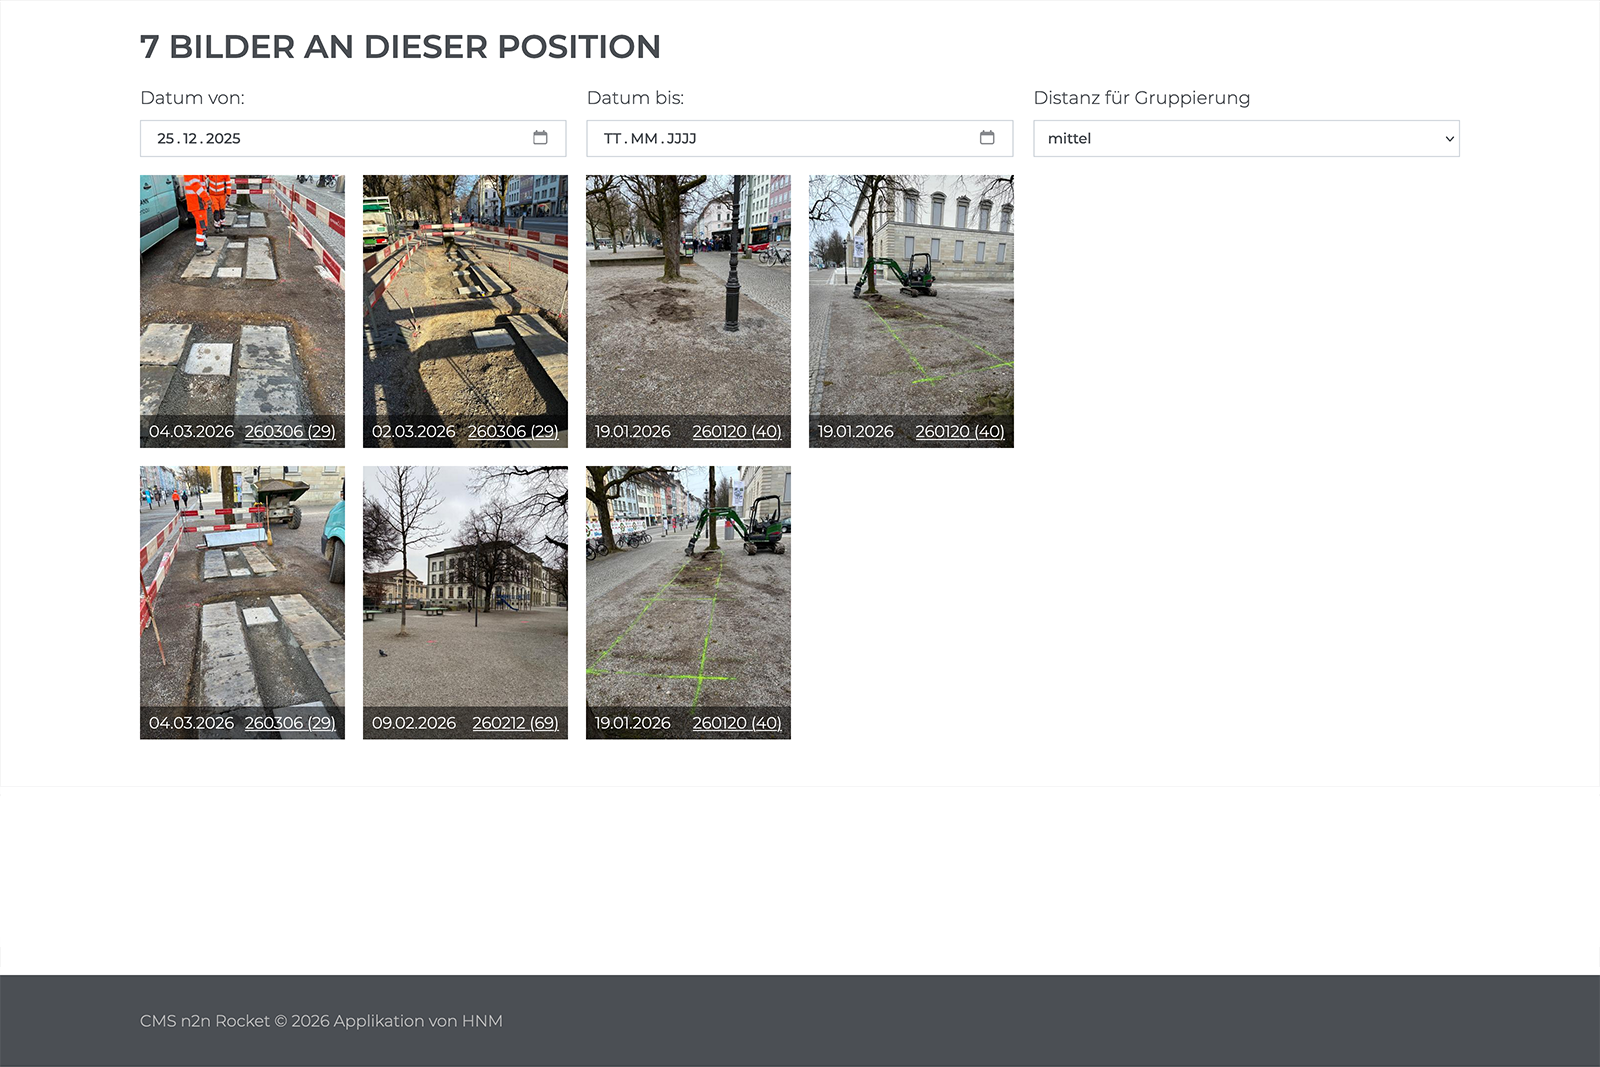Follow the 260306 (29) link on 02.03.2026 photo
Viewport: 1600px width, 1067px height.
(513, 432)
